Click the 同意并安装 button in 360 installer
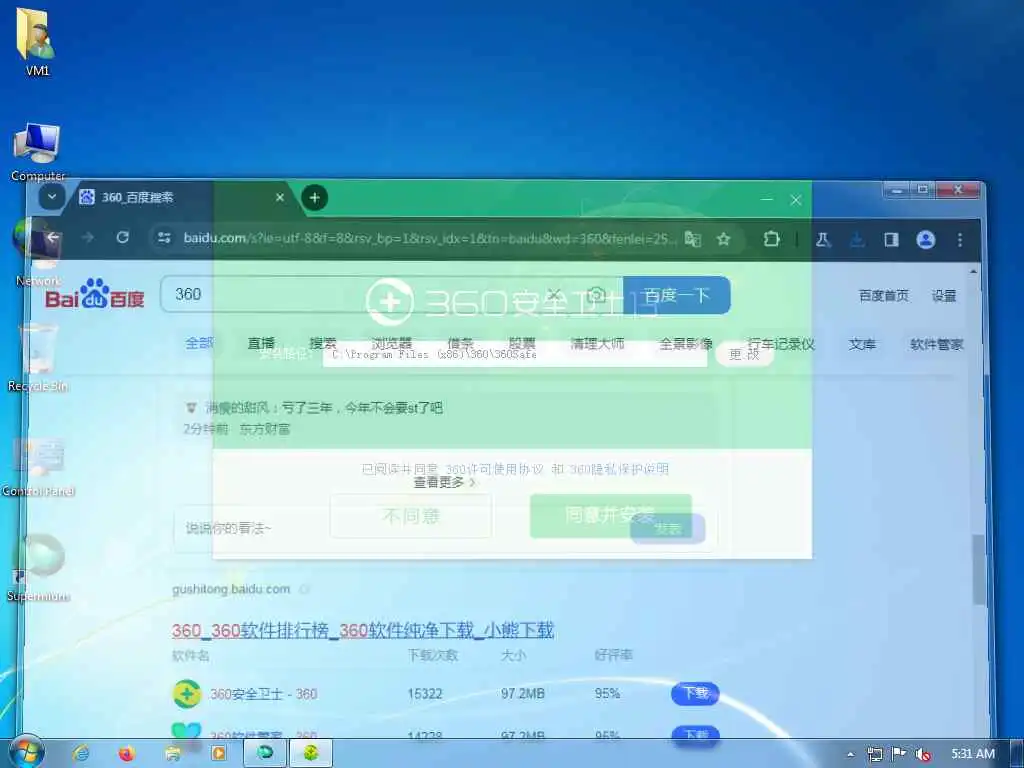 tap(610, 515)
